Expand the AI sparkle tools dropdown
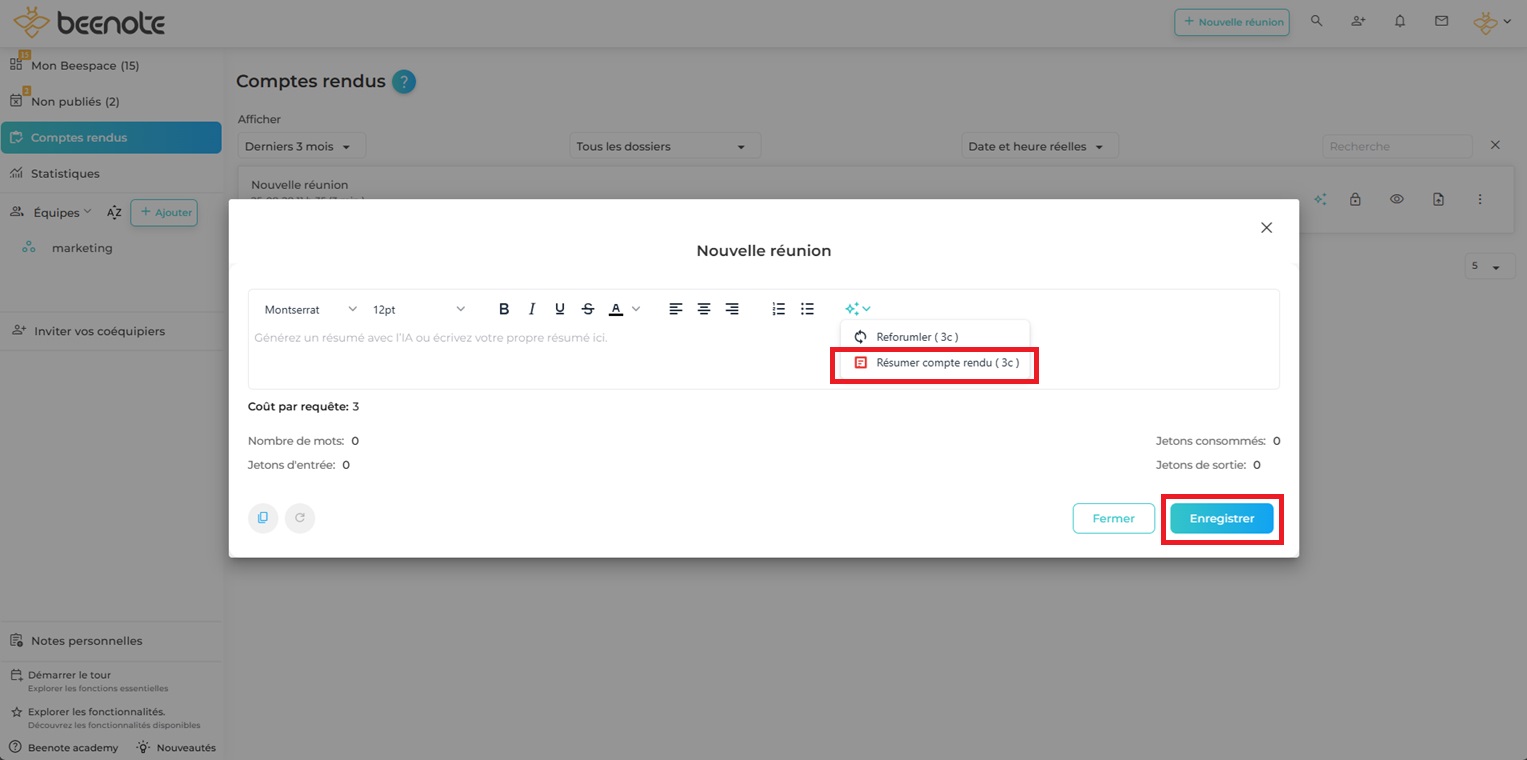 pyautogui.click(x=857, y=309)
